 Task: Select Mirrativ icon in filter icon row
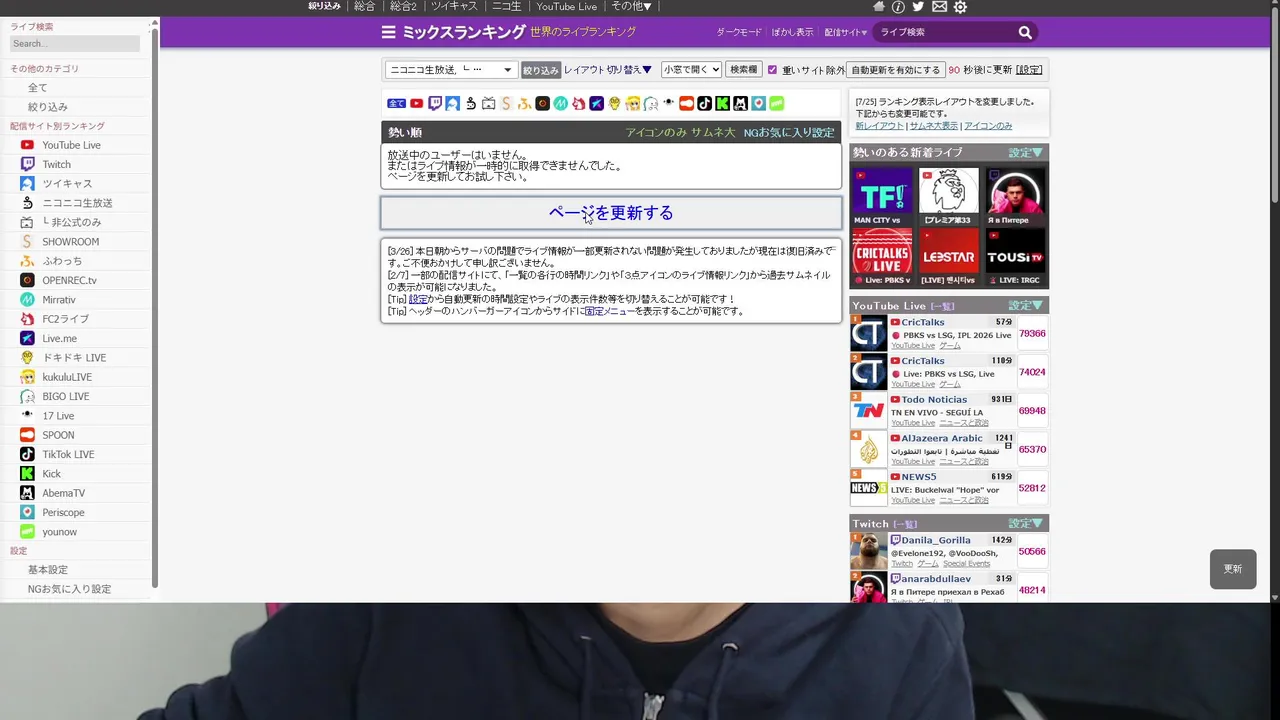click(560, 103)
